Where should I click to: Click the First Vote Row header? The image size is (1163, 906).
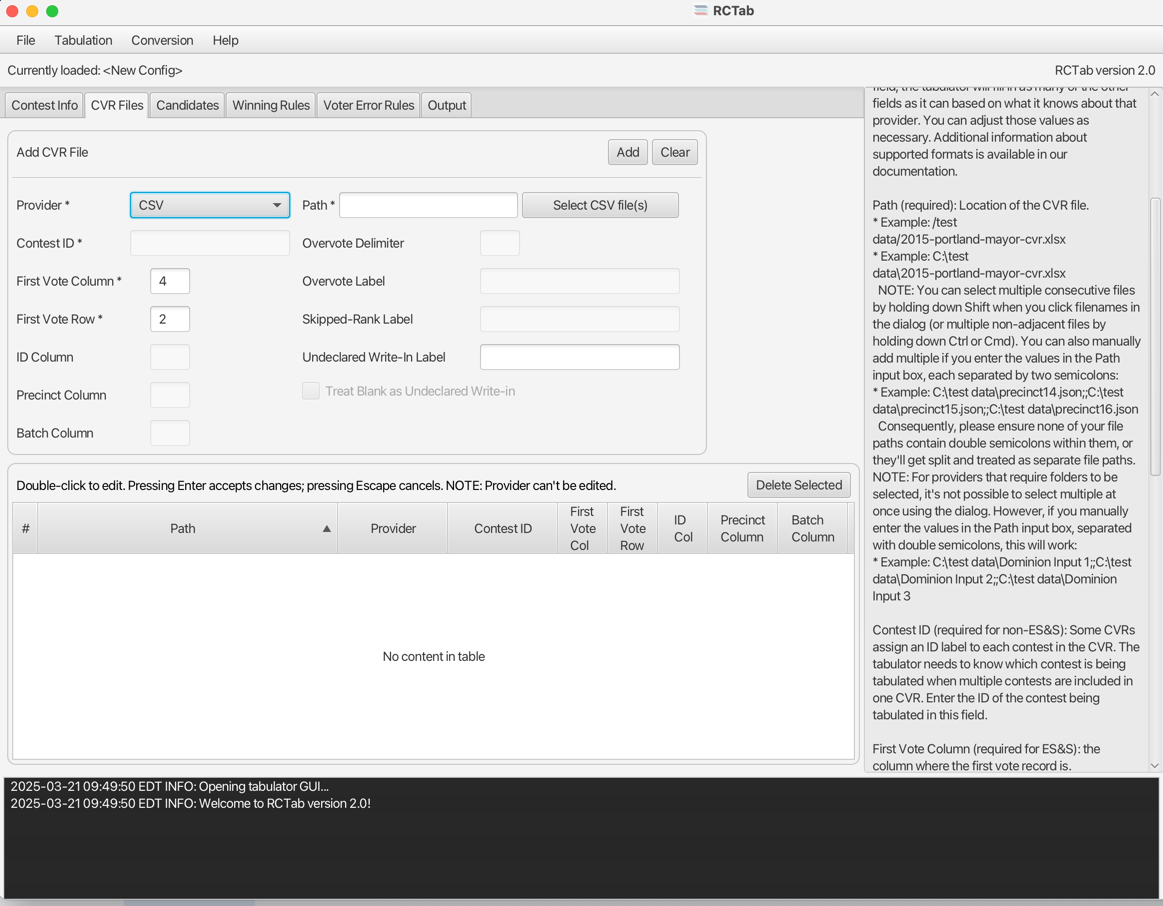[x=632, y=529]
